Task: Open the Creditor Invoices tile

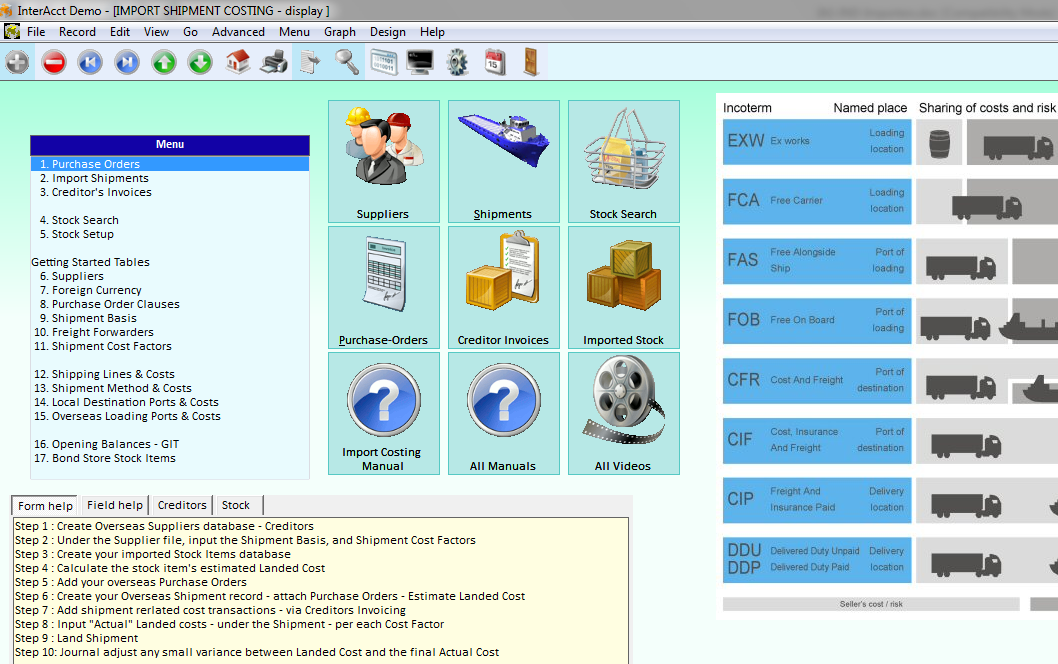Action: click(x=503, y=287)
